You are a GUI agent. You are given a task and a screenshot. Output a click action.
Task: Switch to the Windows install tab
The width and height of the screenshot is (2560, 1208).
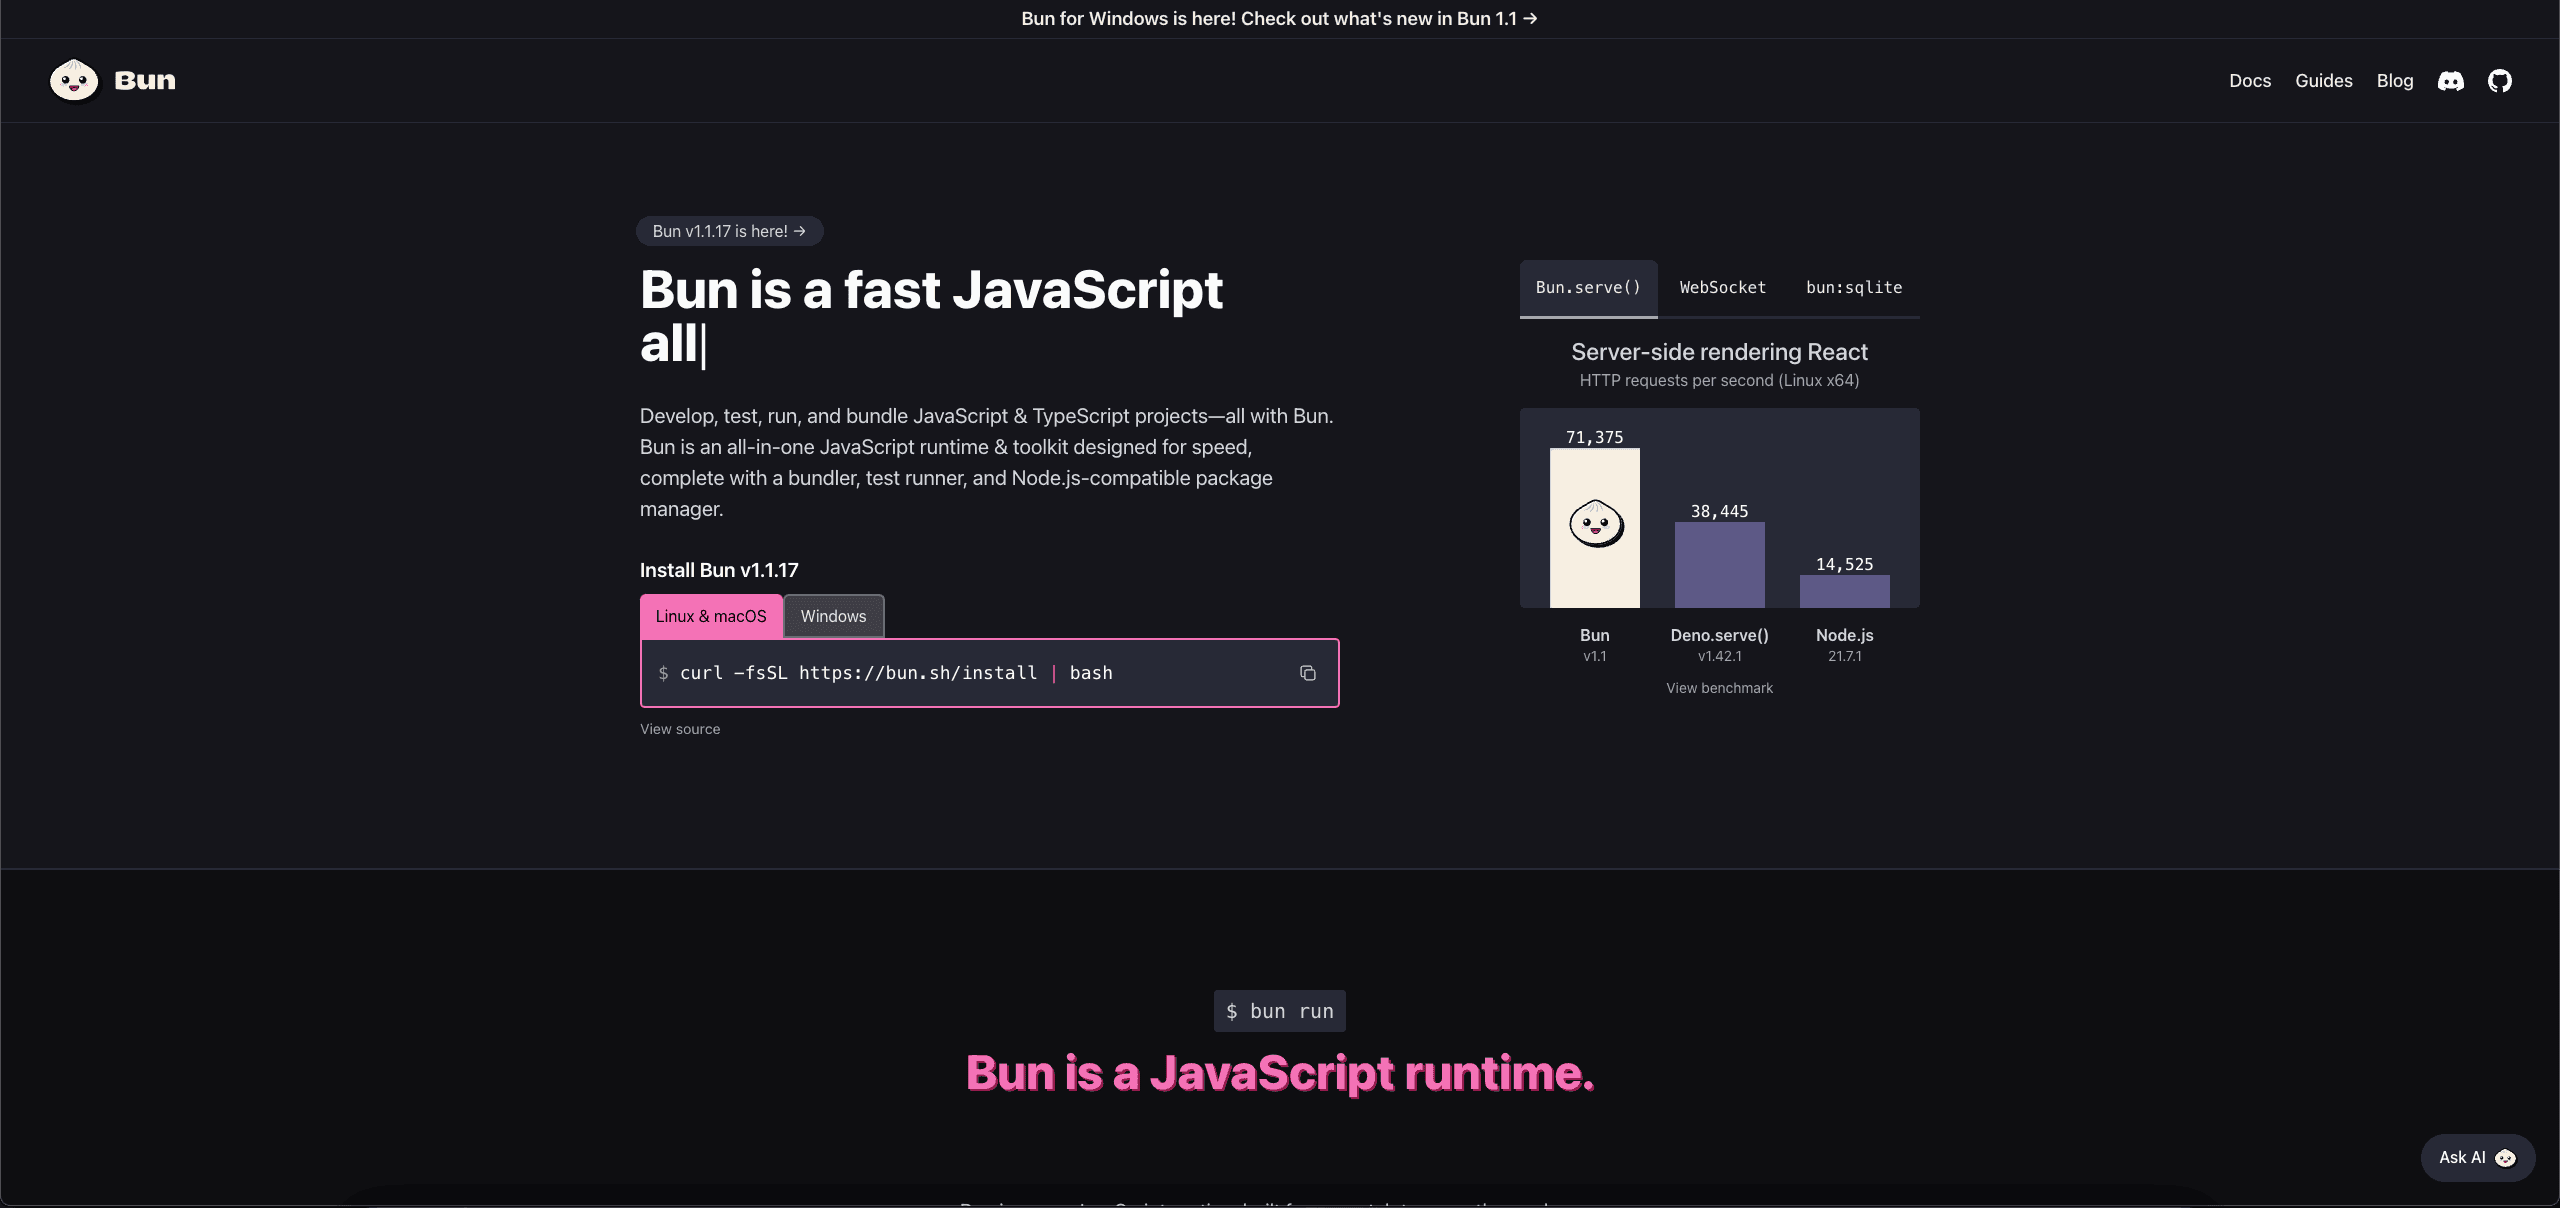pyautogui.click(x=834, y=616)
